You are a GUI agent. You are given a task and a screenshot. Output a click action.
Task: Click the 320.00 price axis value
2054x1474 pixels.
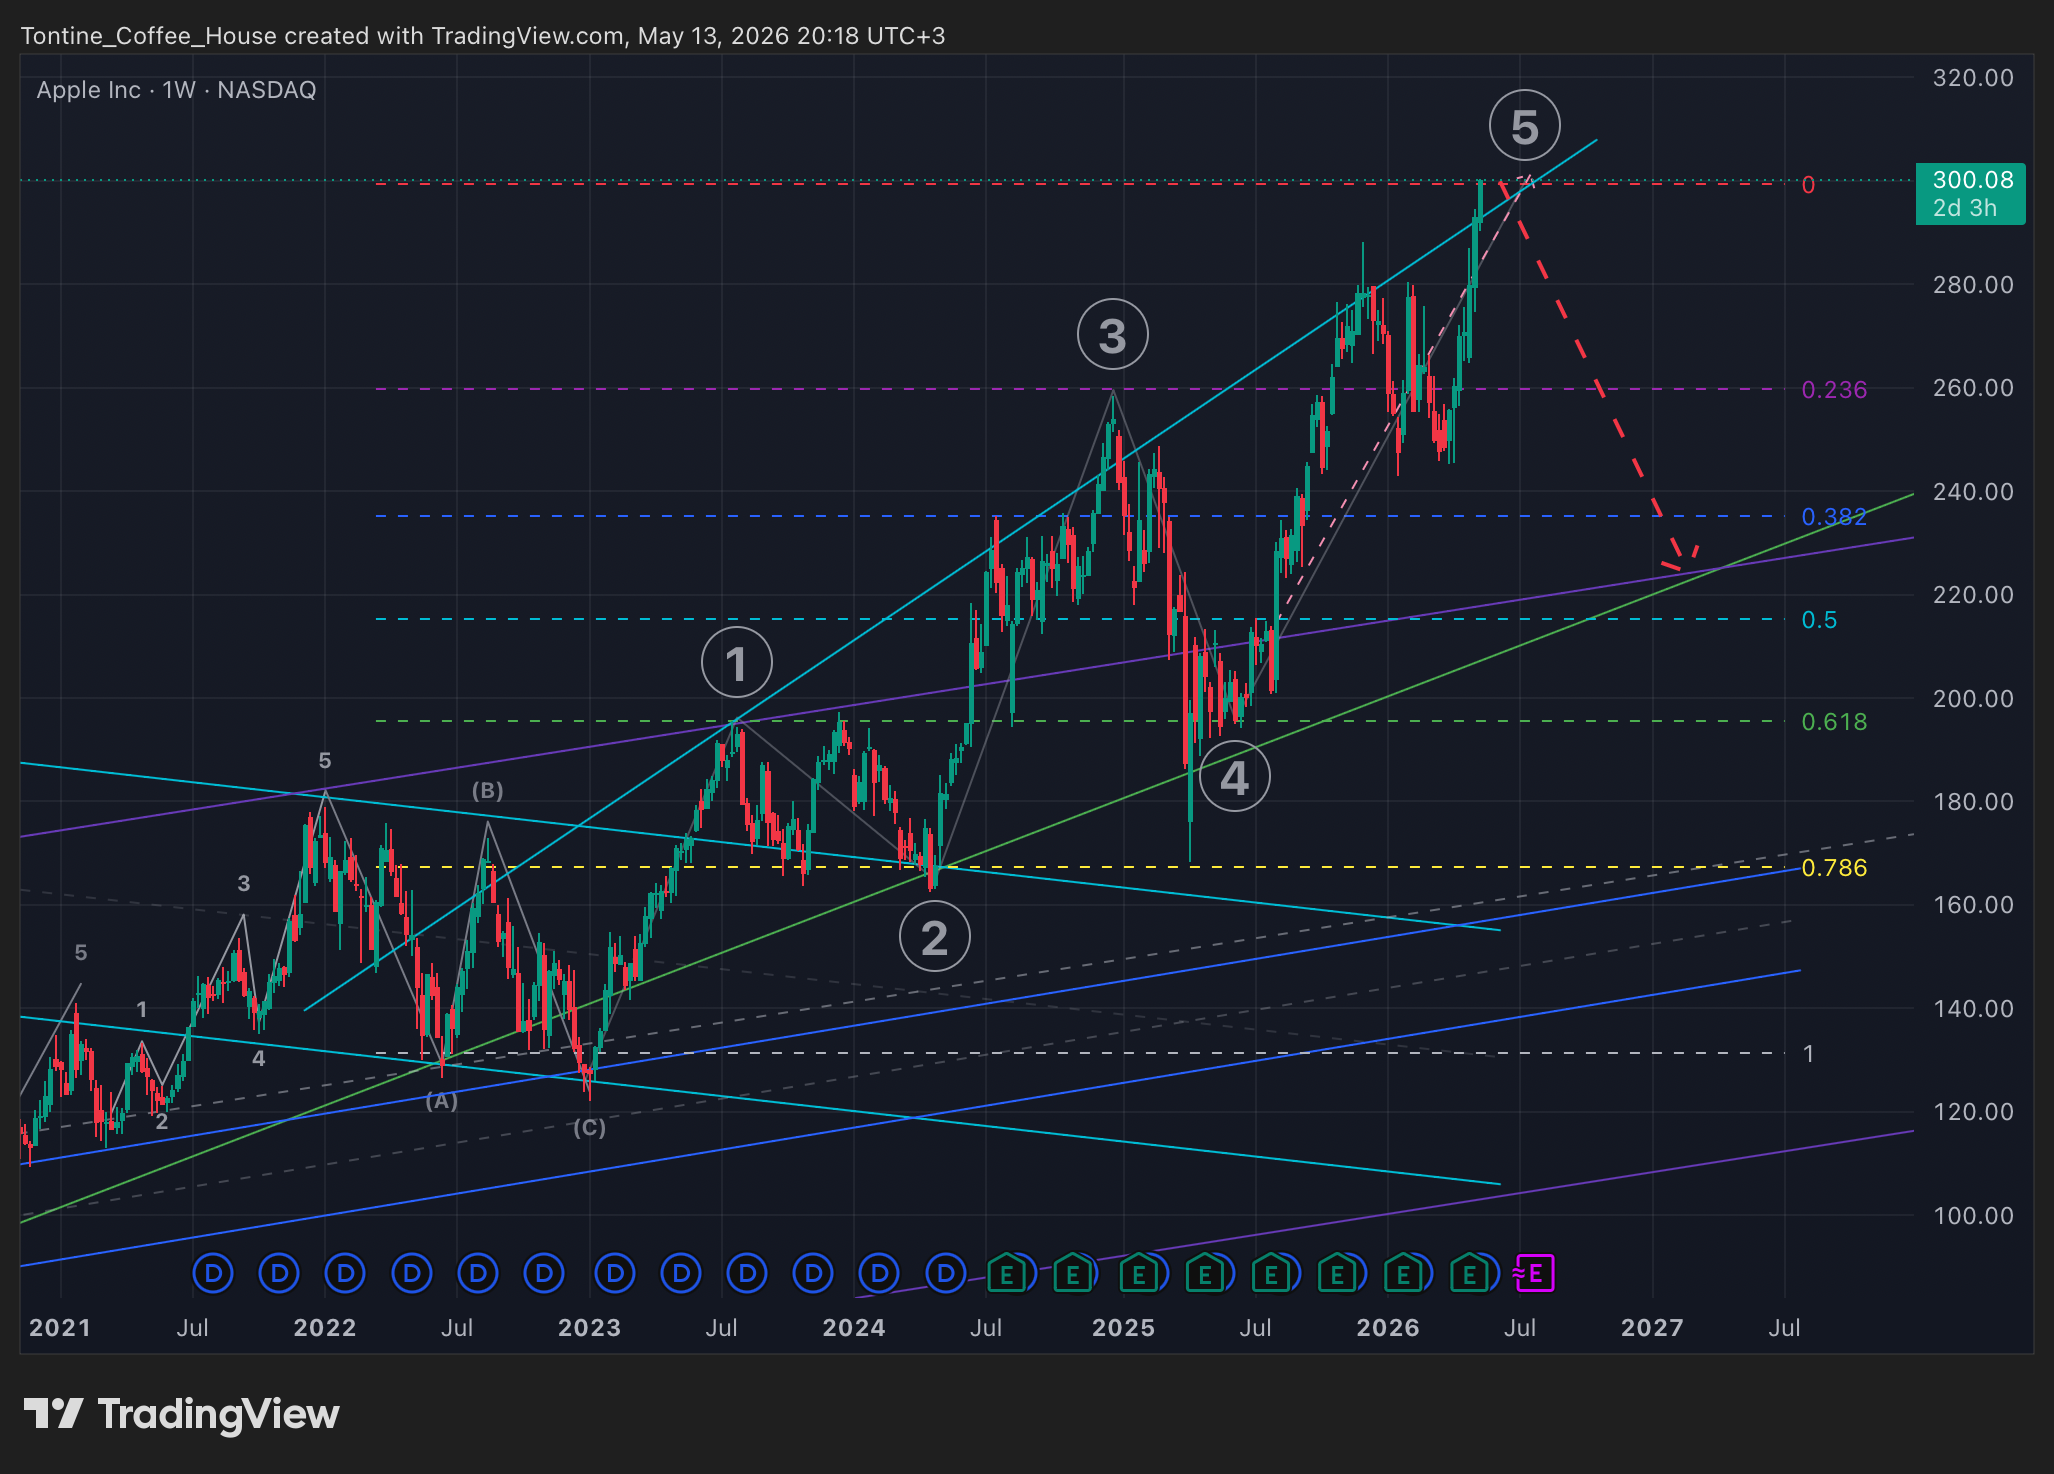1973,78
